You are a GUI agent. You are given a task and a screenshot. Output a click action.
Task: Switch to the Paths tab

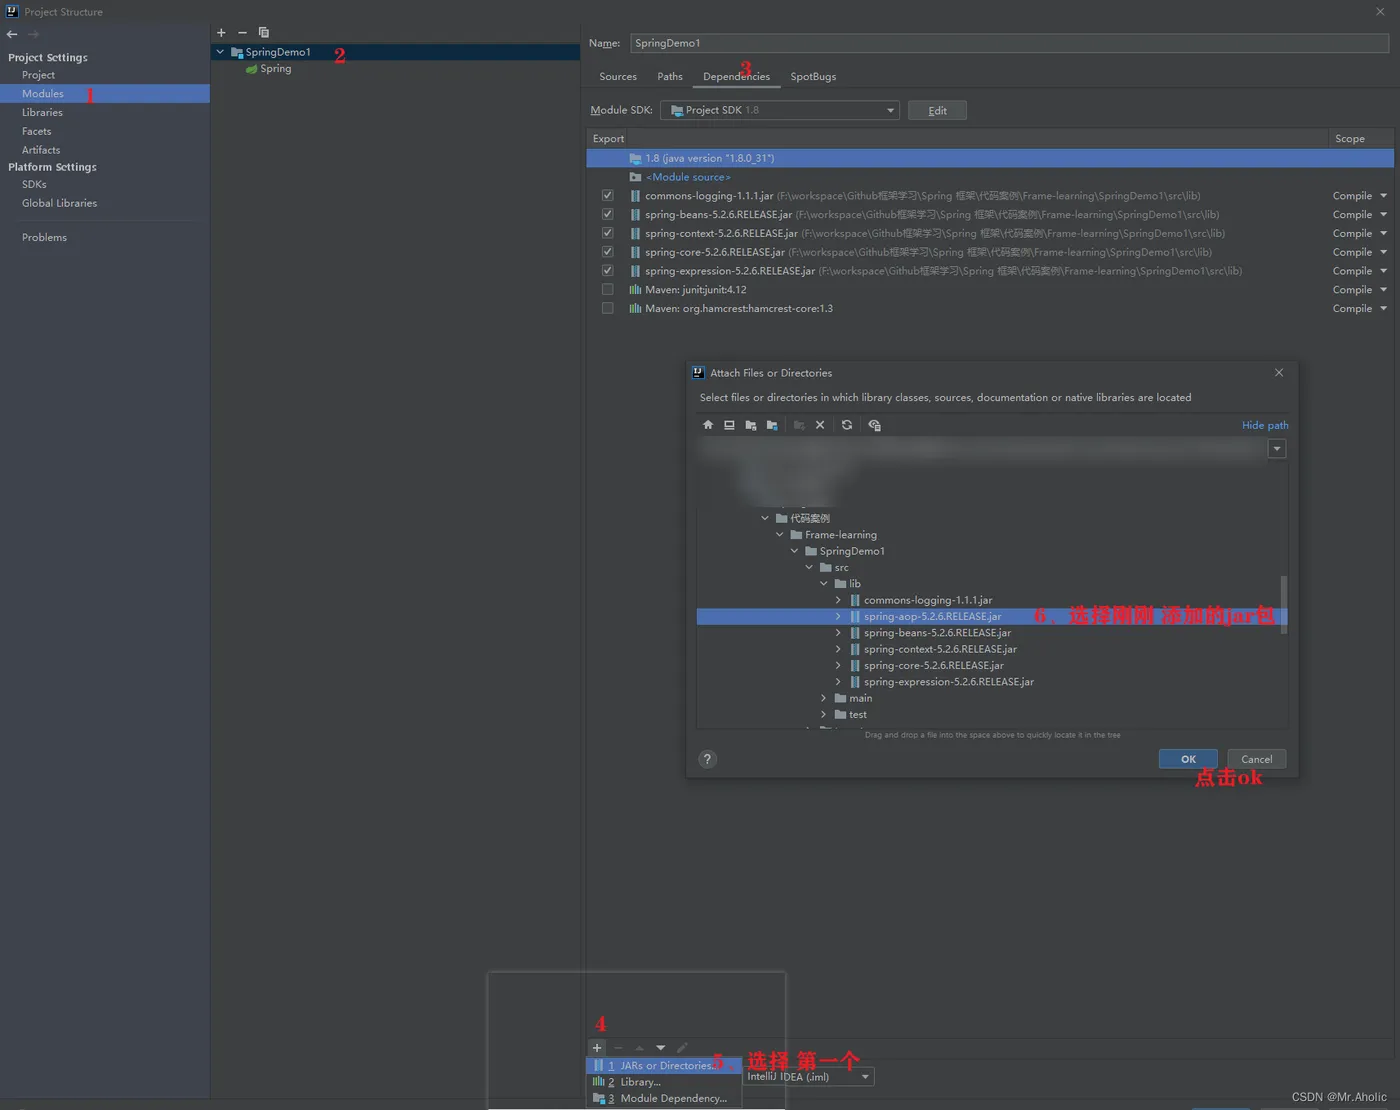click(670, 77)
